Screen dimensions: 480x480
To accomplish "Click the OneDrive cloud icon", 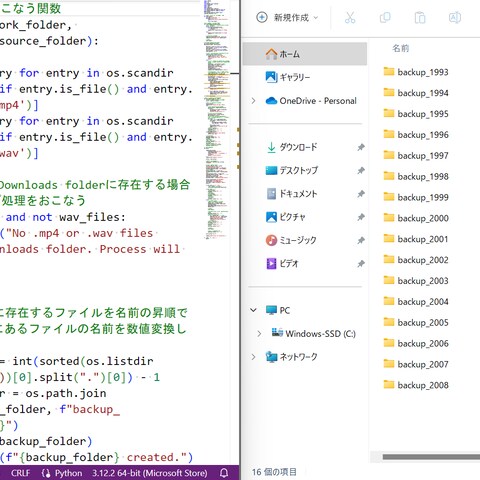I will [271, 101].
